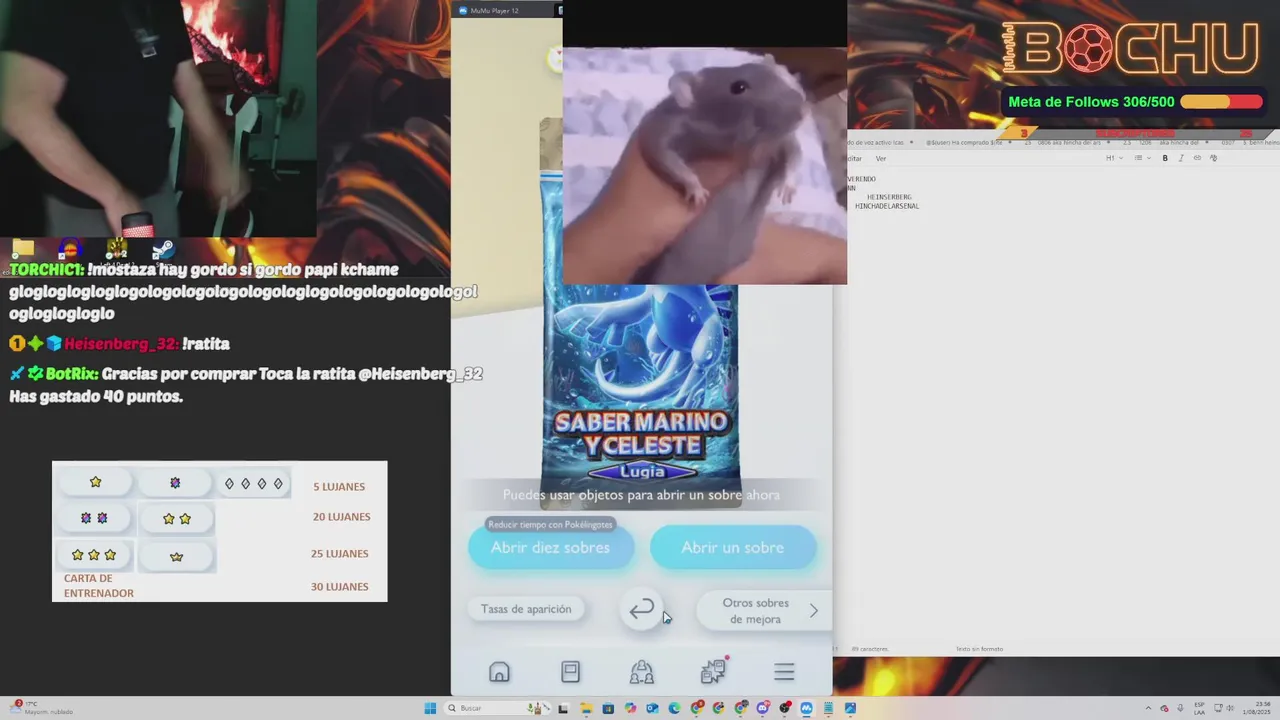This screenshot has width=1280, height=720.
Task: Expand Otros sobres de mejora chevron
Action: (x=813, y=611)
